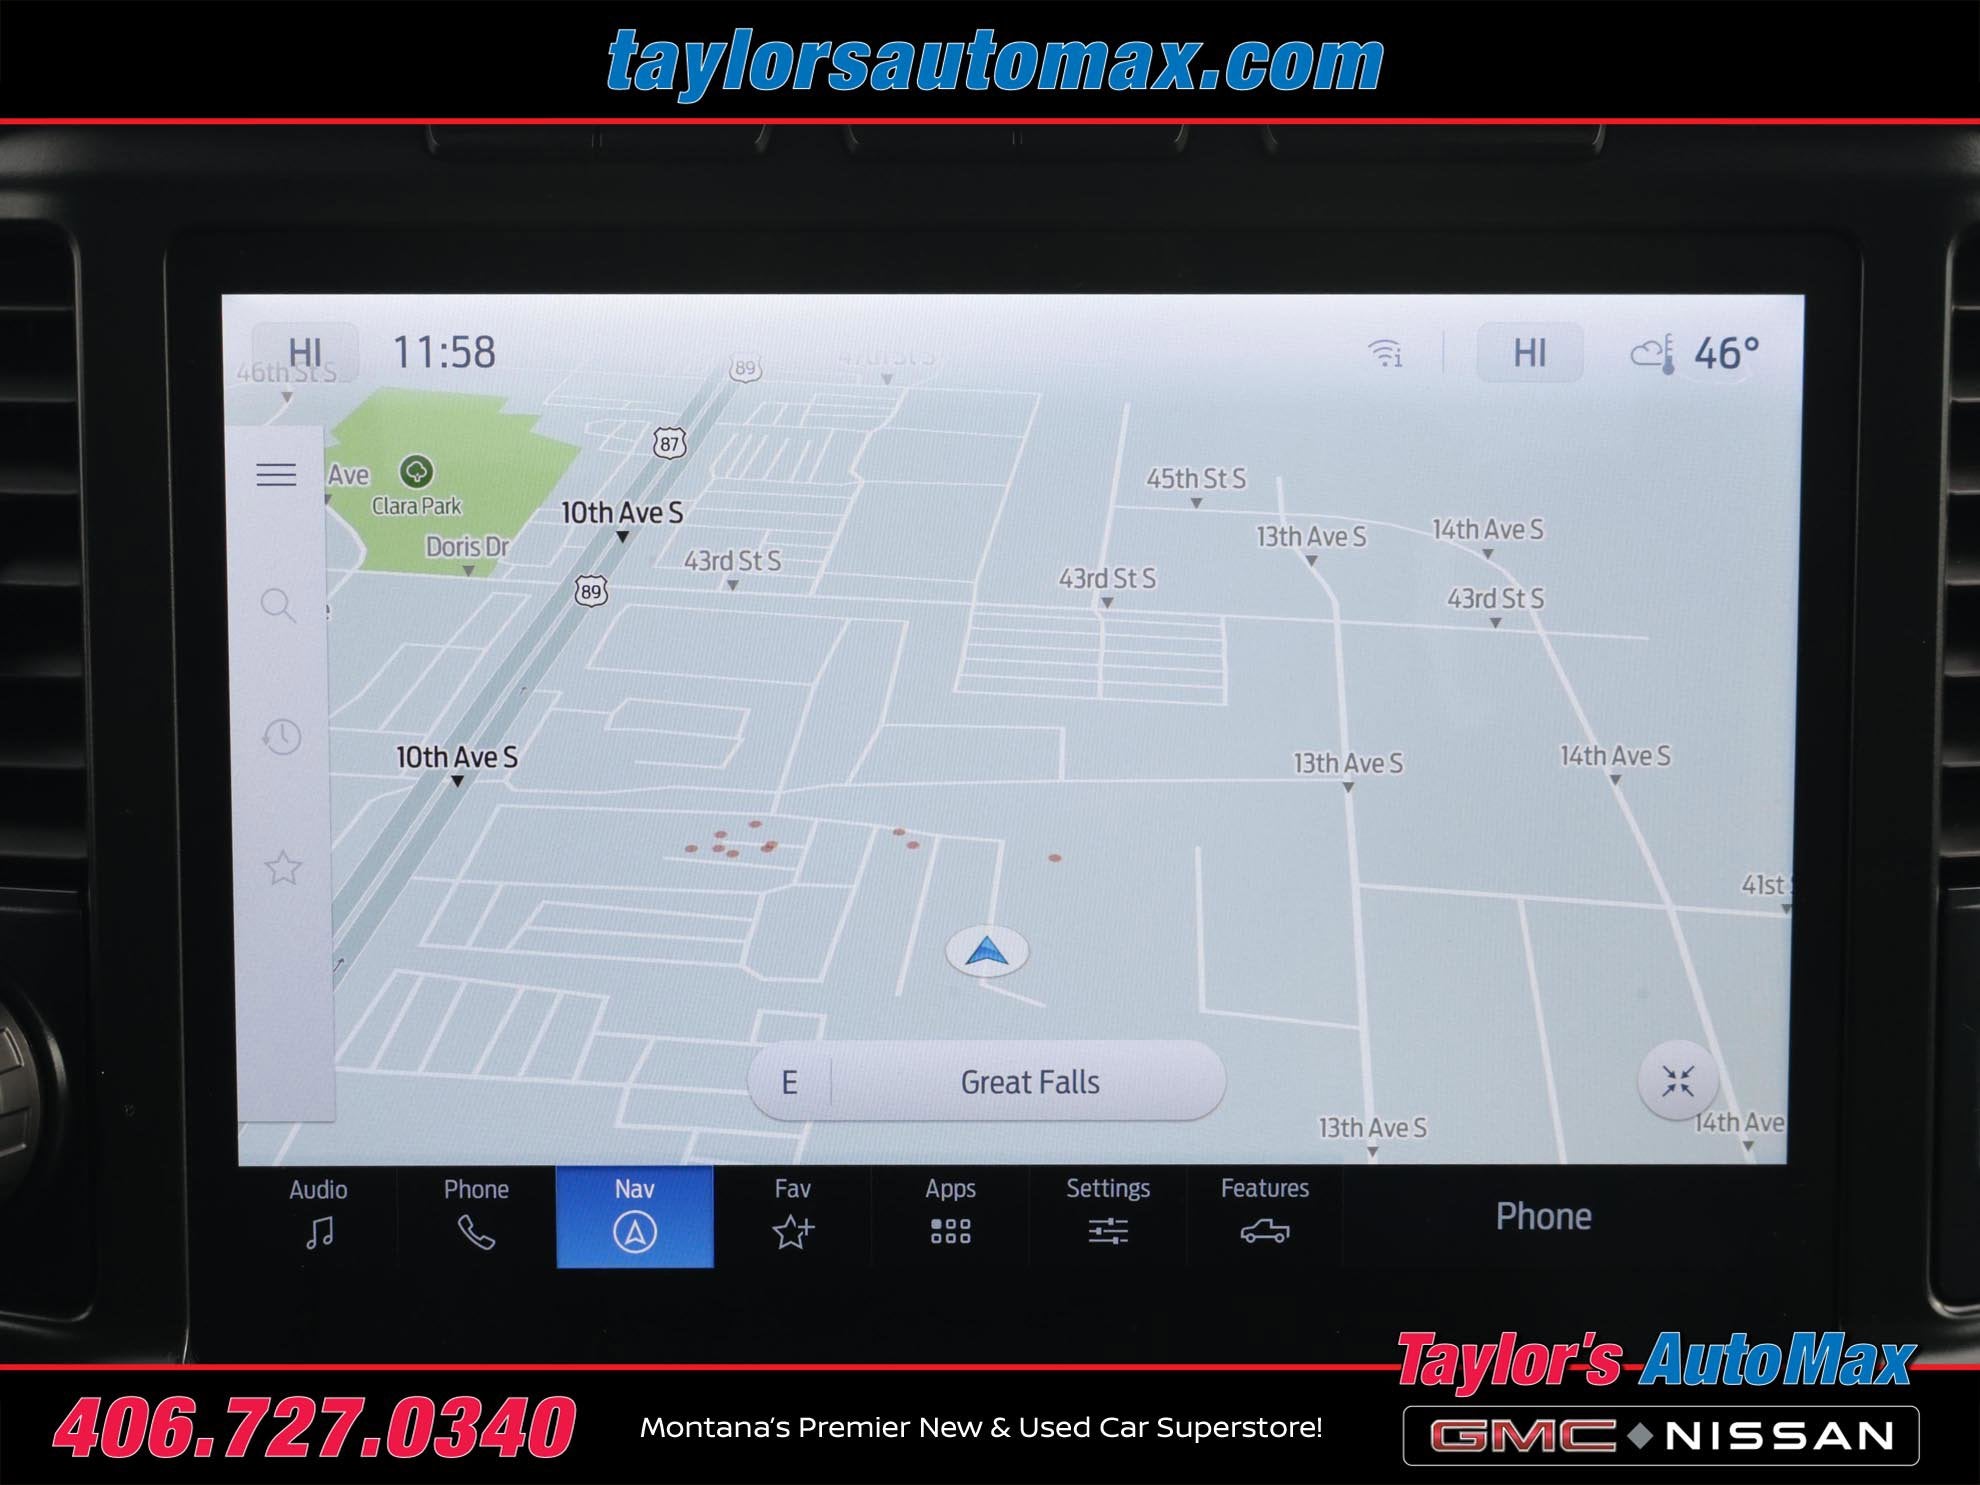The image size is (1980, 1485).
Task: Open the hamburger menu on map sidebar
Action: point(276,474)
